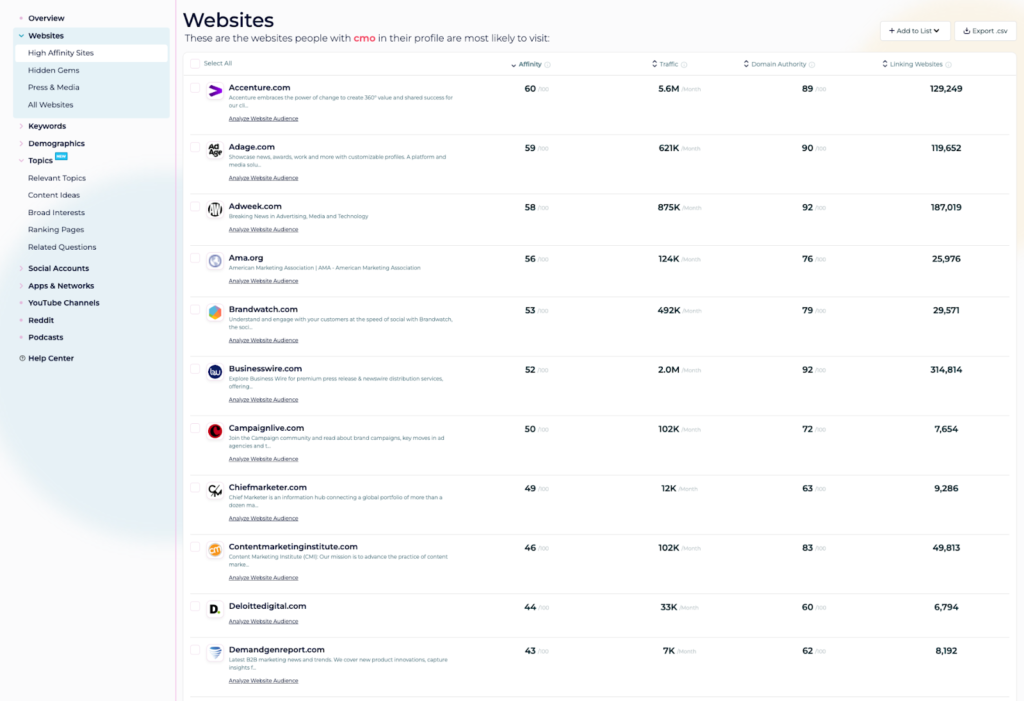Click the info icon beside Domain Authority

(x=812, y=65)
